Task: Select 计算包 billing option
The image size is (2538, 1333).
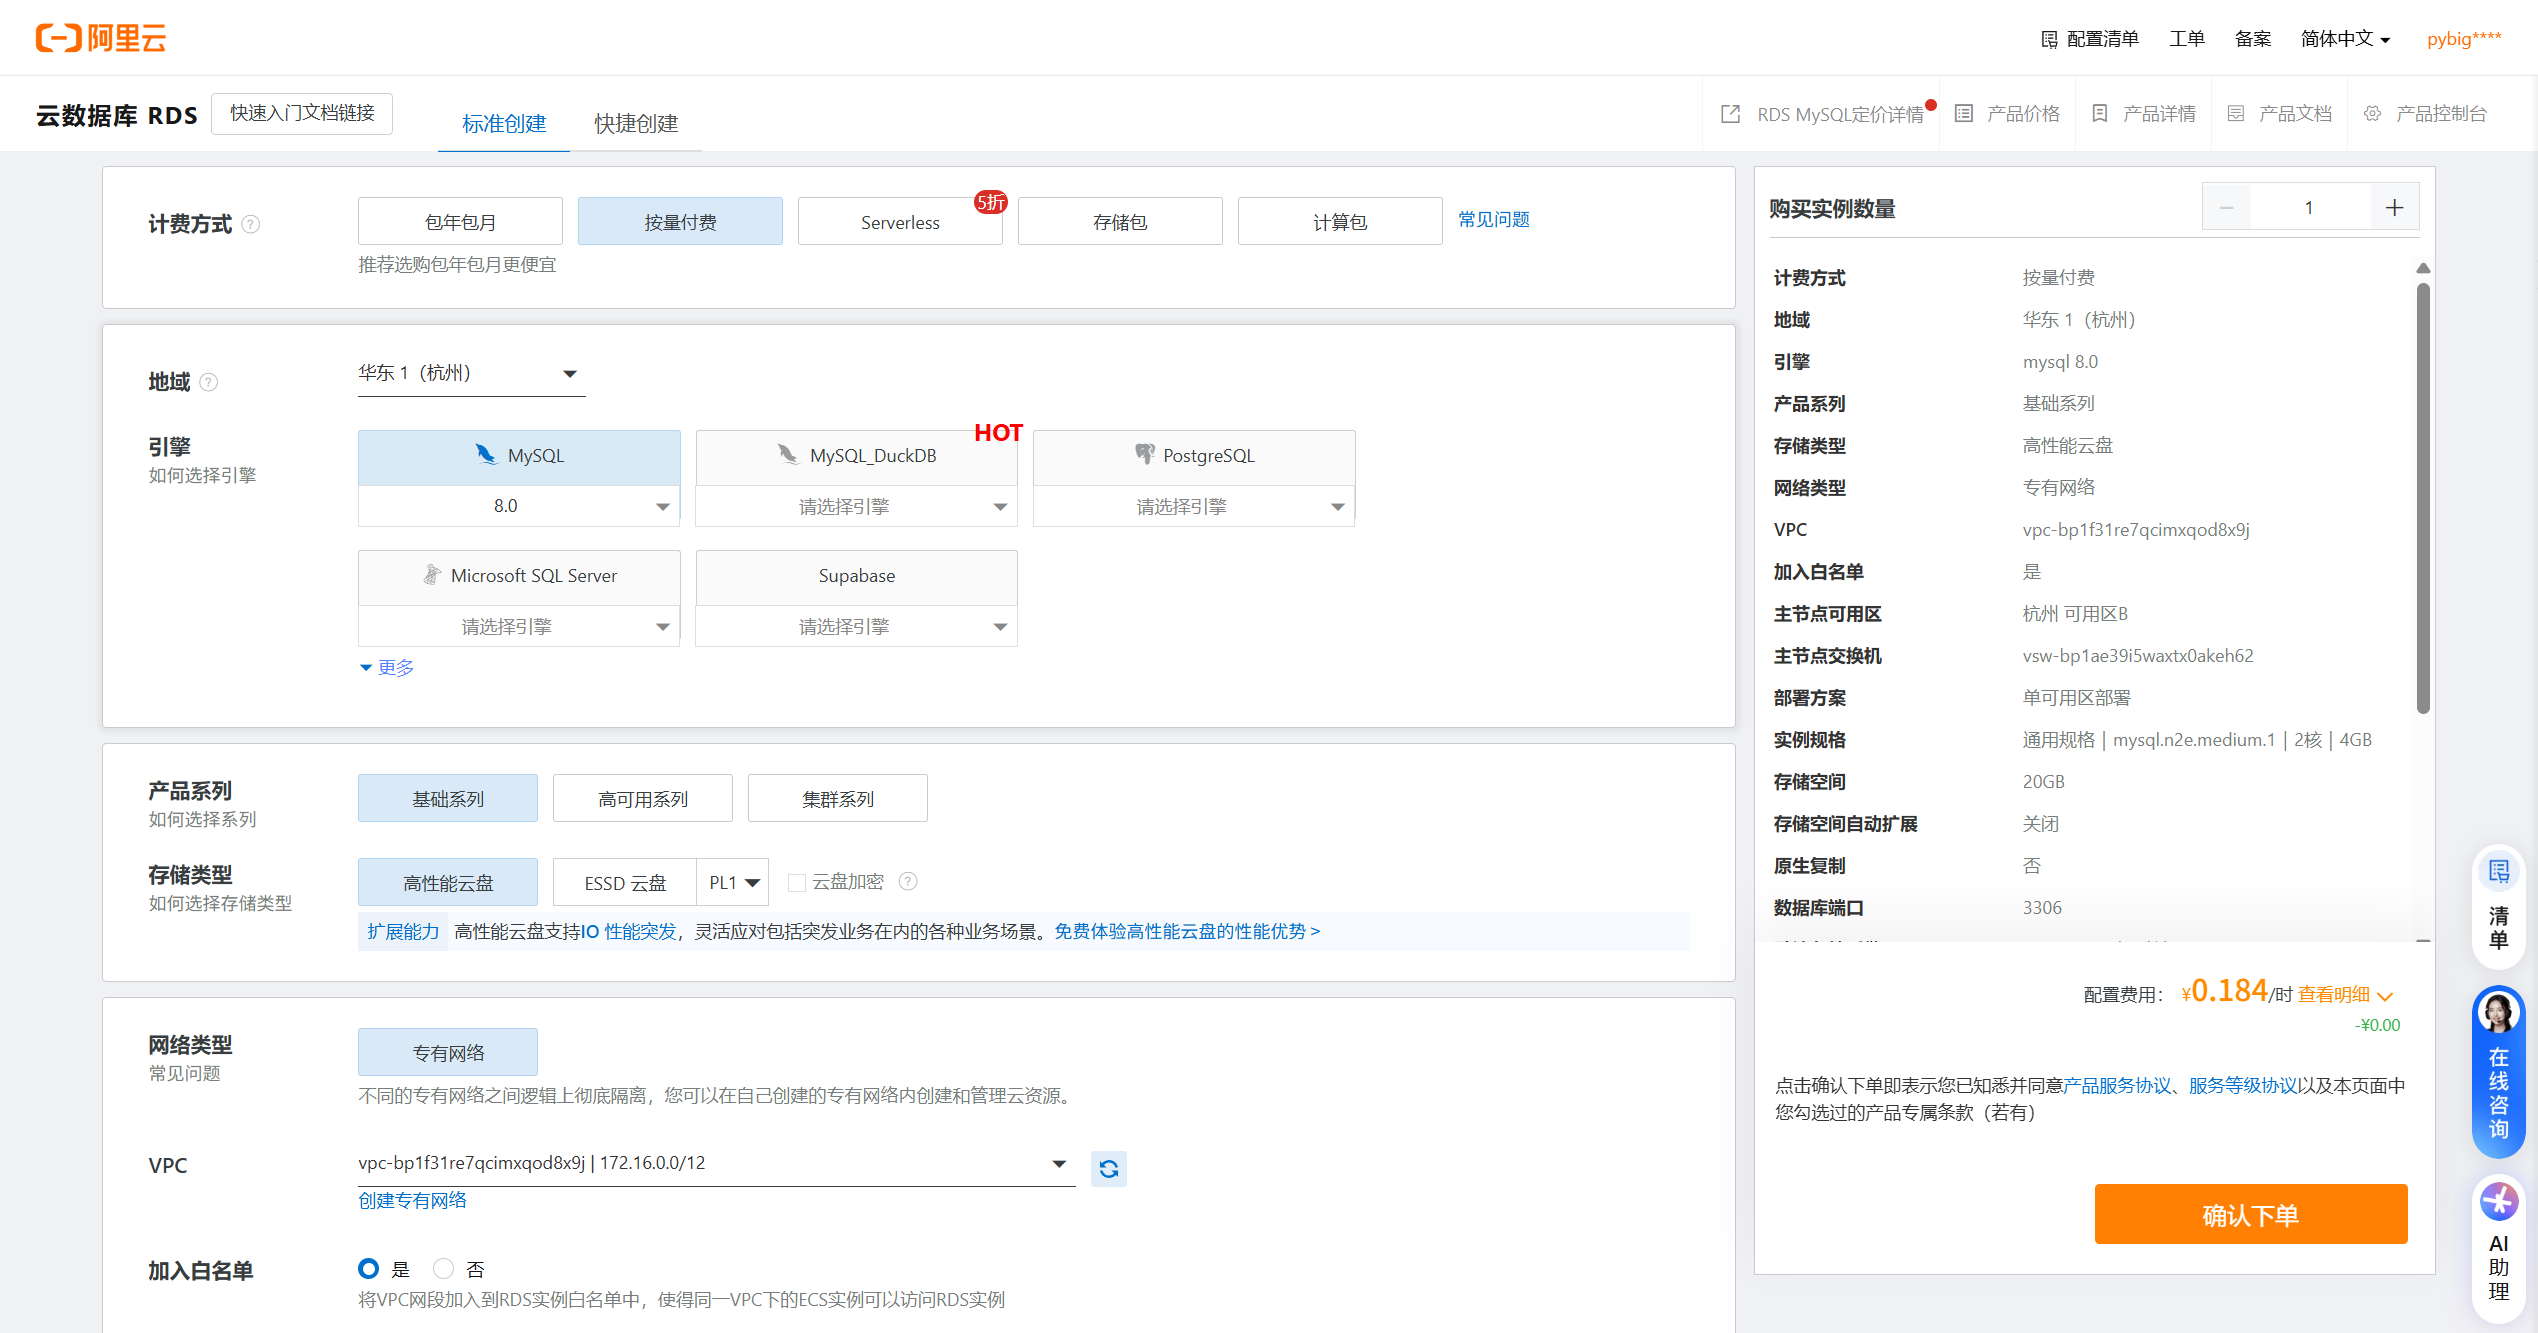Action: click(x=1340, y=221)
